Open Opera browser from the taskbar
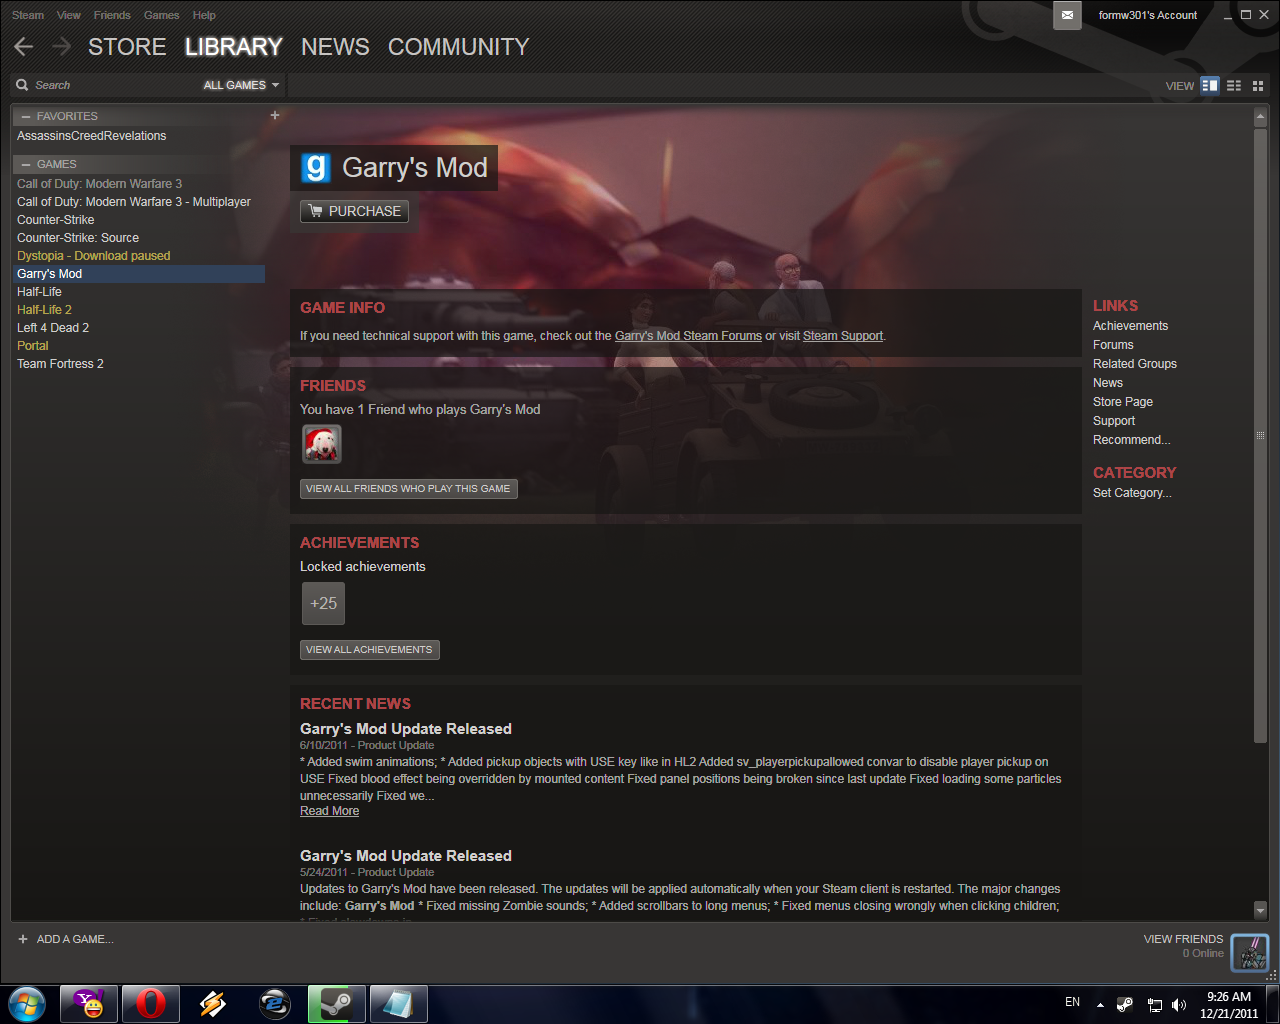The width and height of the screenshot is (1280, 1024). (151, 1003)
